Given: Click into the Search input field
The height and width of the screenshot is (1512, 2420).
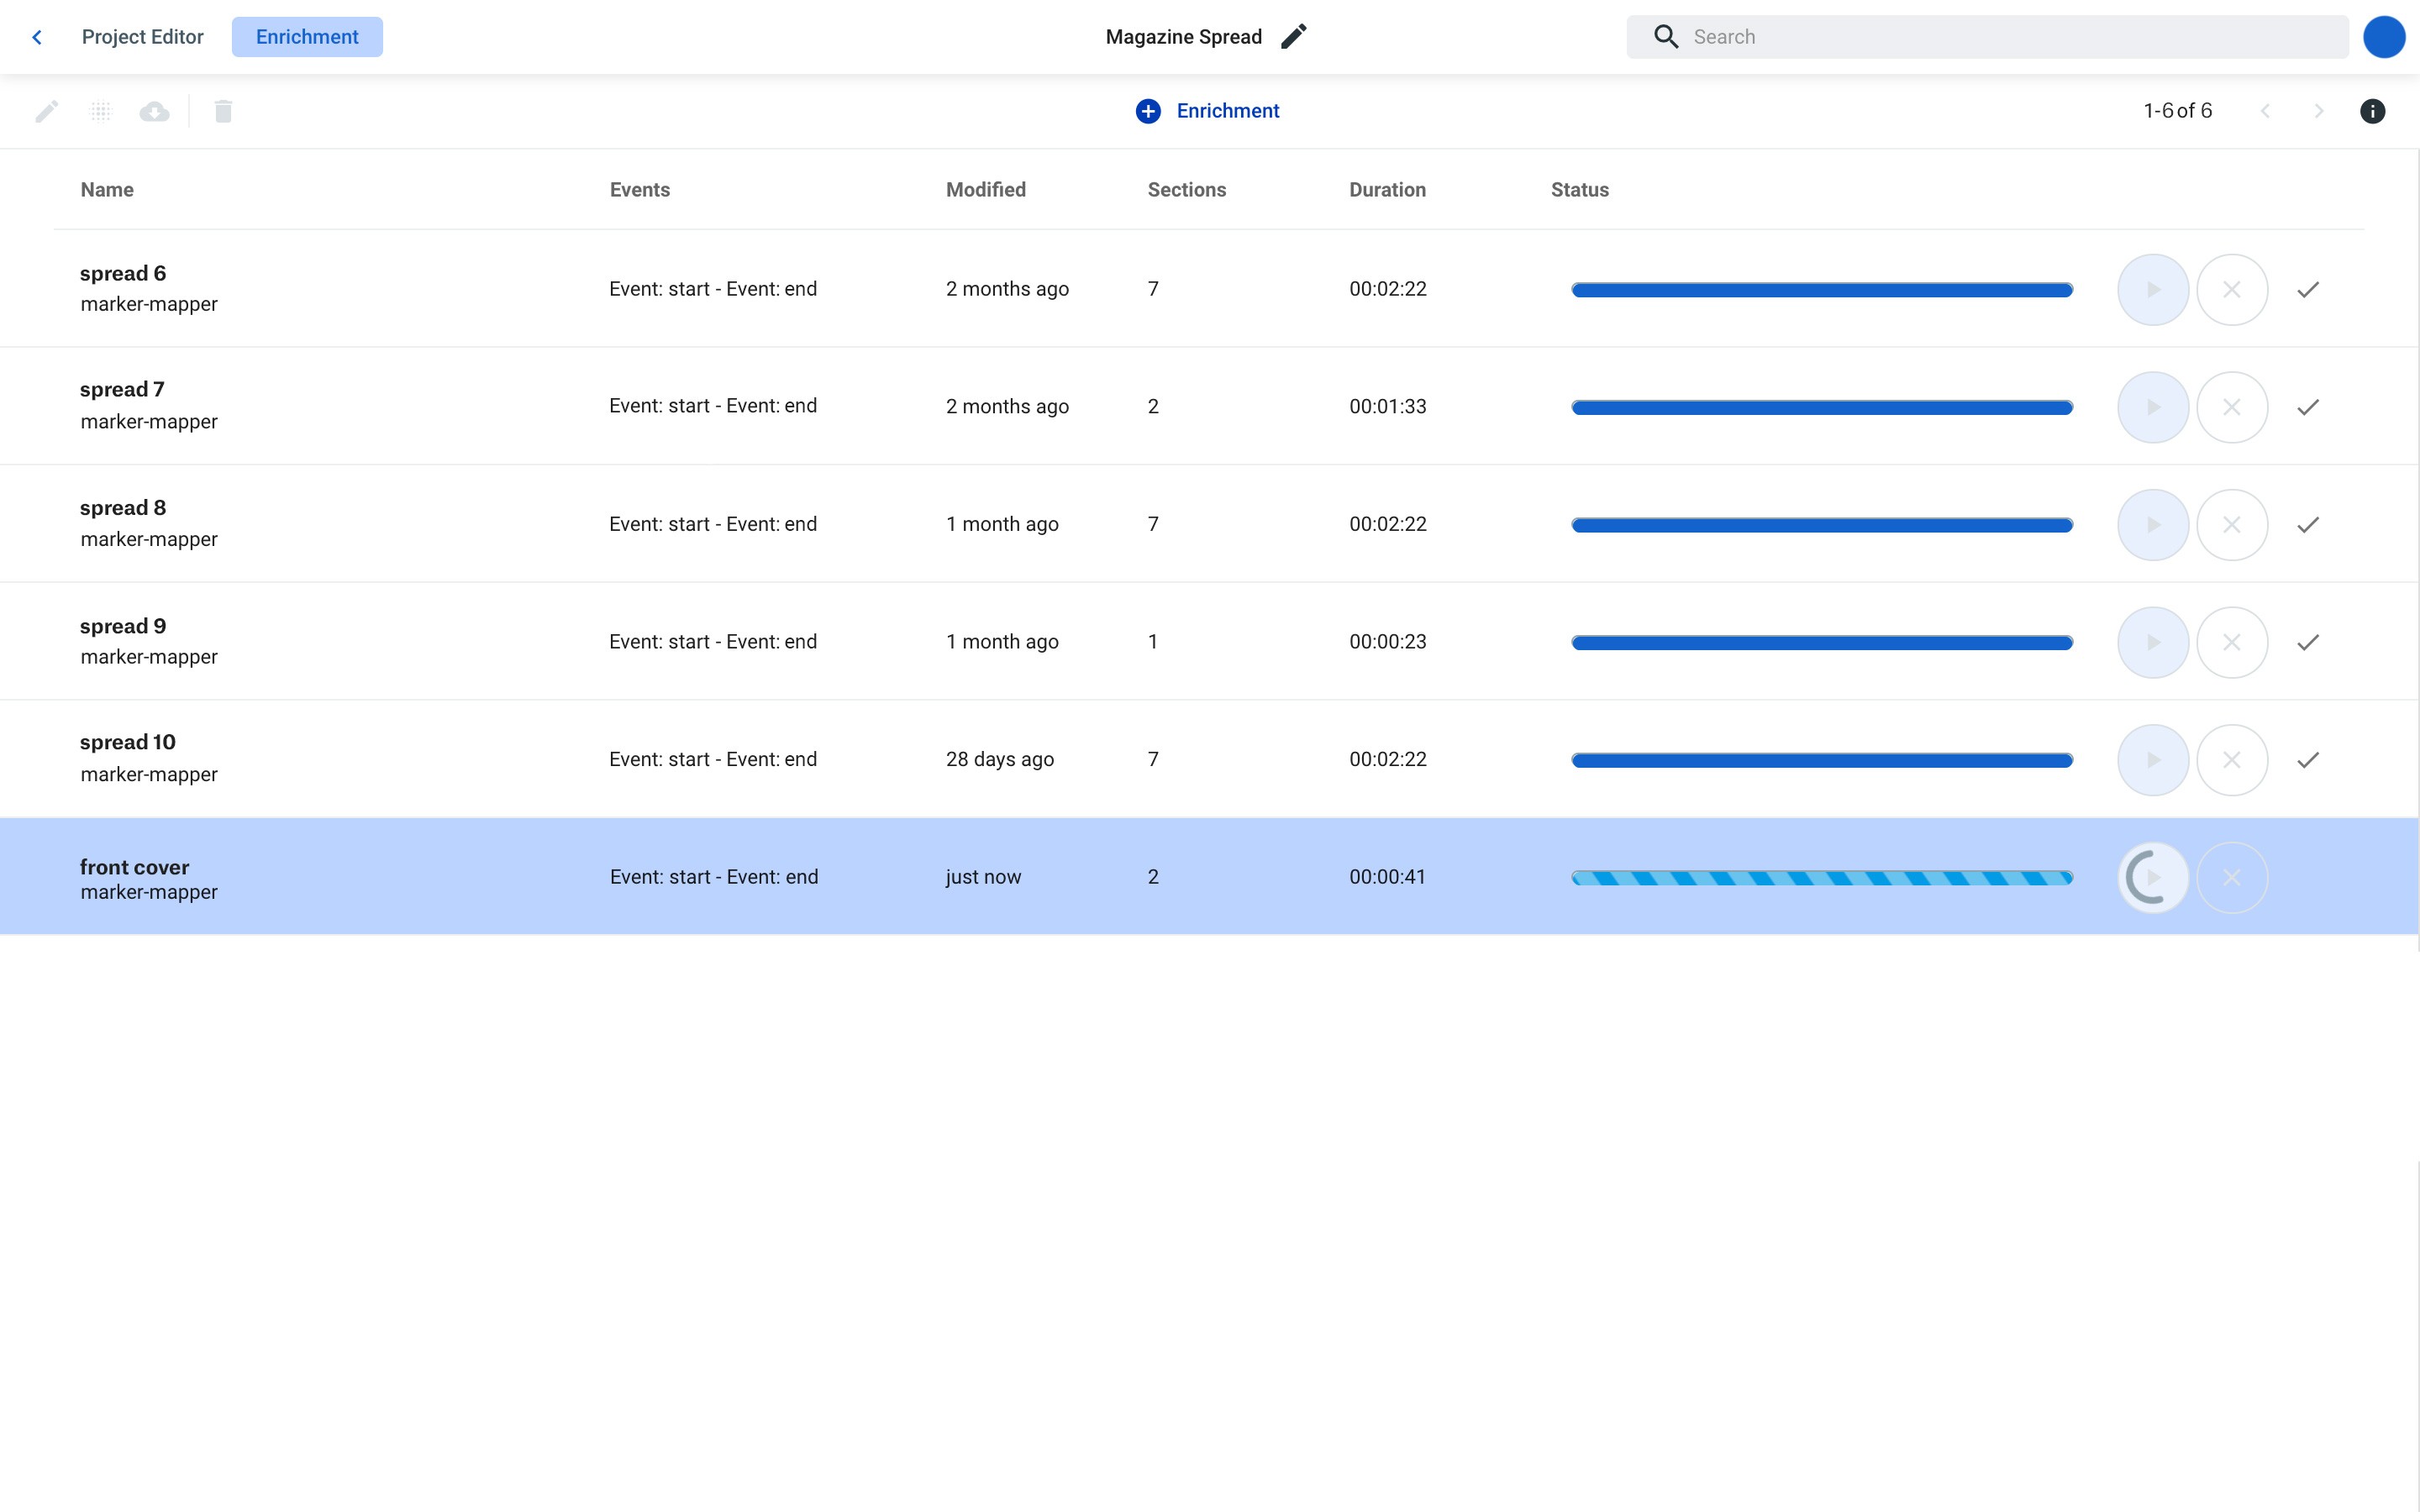Looking at the screenshot, I should tap(2010, 37).
